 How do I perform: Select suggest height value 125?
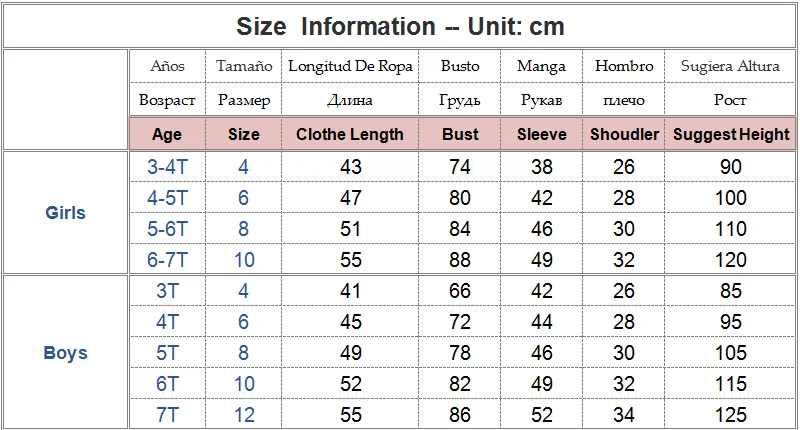(731, 415)
